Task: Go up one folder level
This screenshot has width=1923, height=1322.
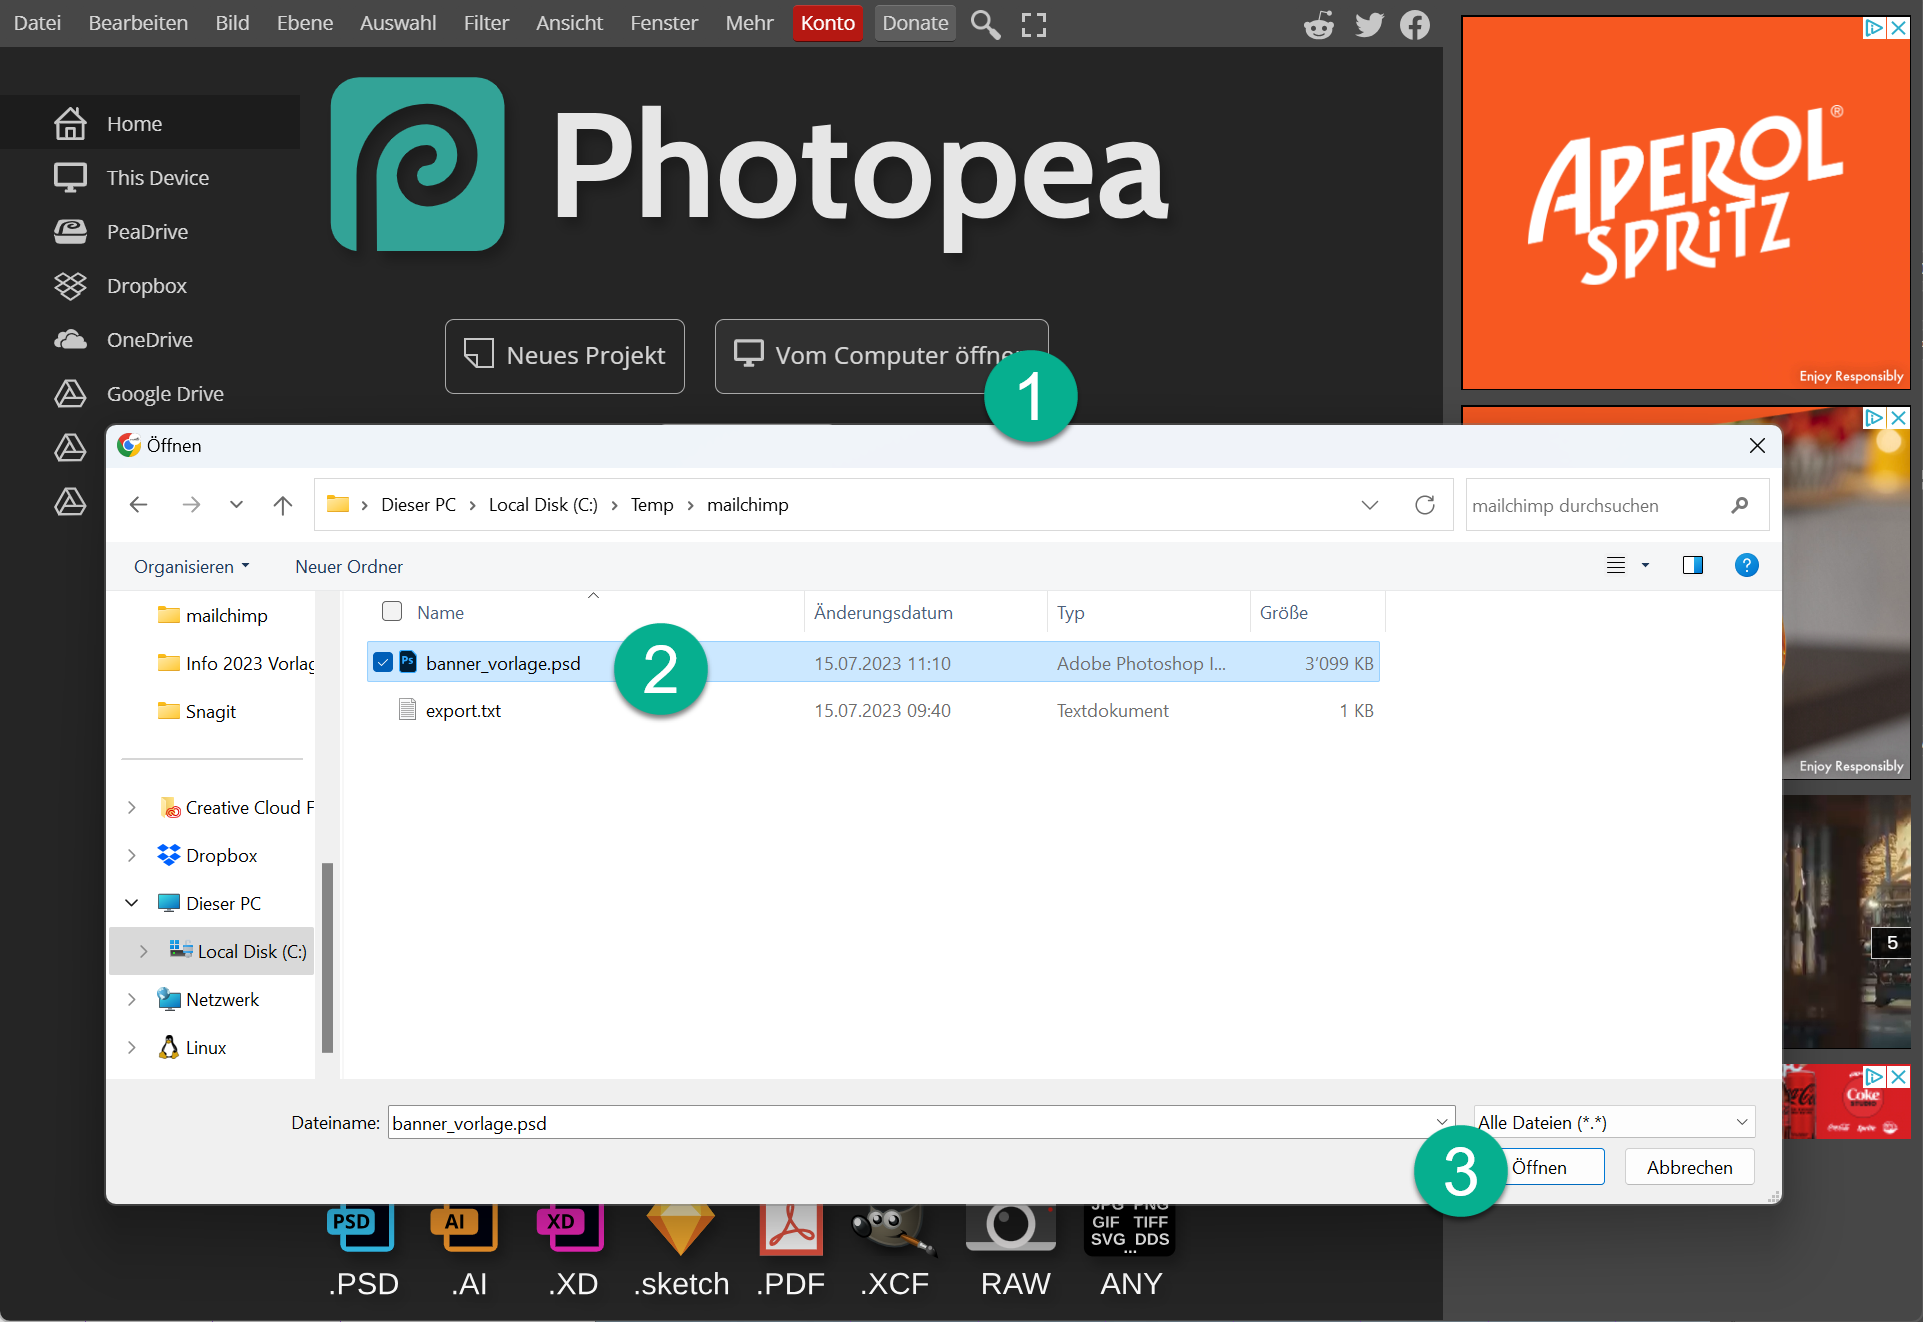Action: pyautogui.click(x=283, y=505)
